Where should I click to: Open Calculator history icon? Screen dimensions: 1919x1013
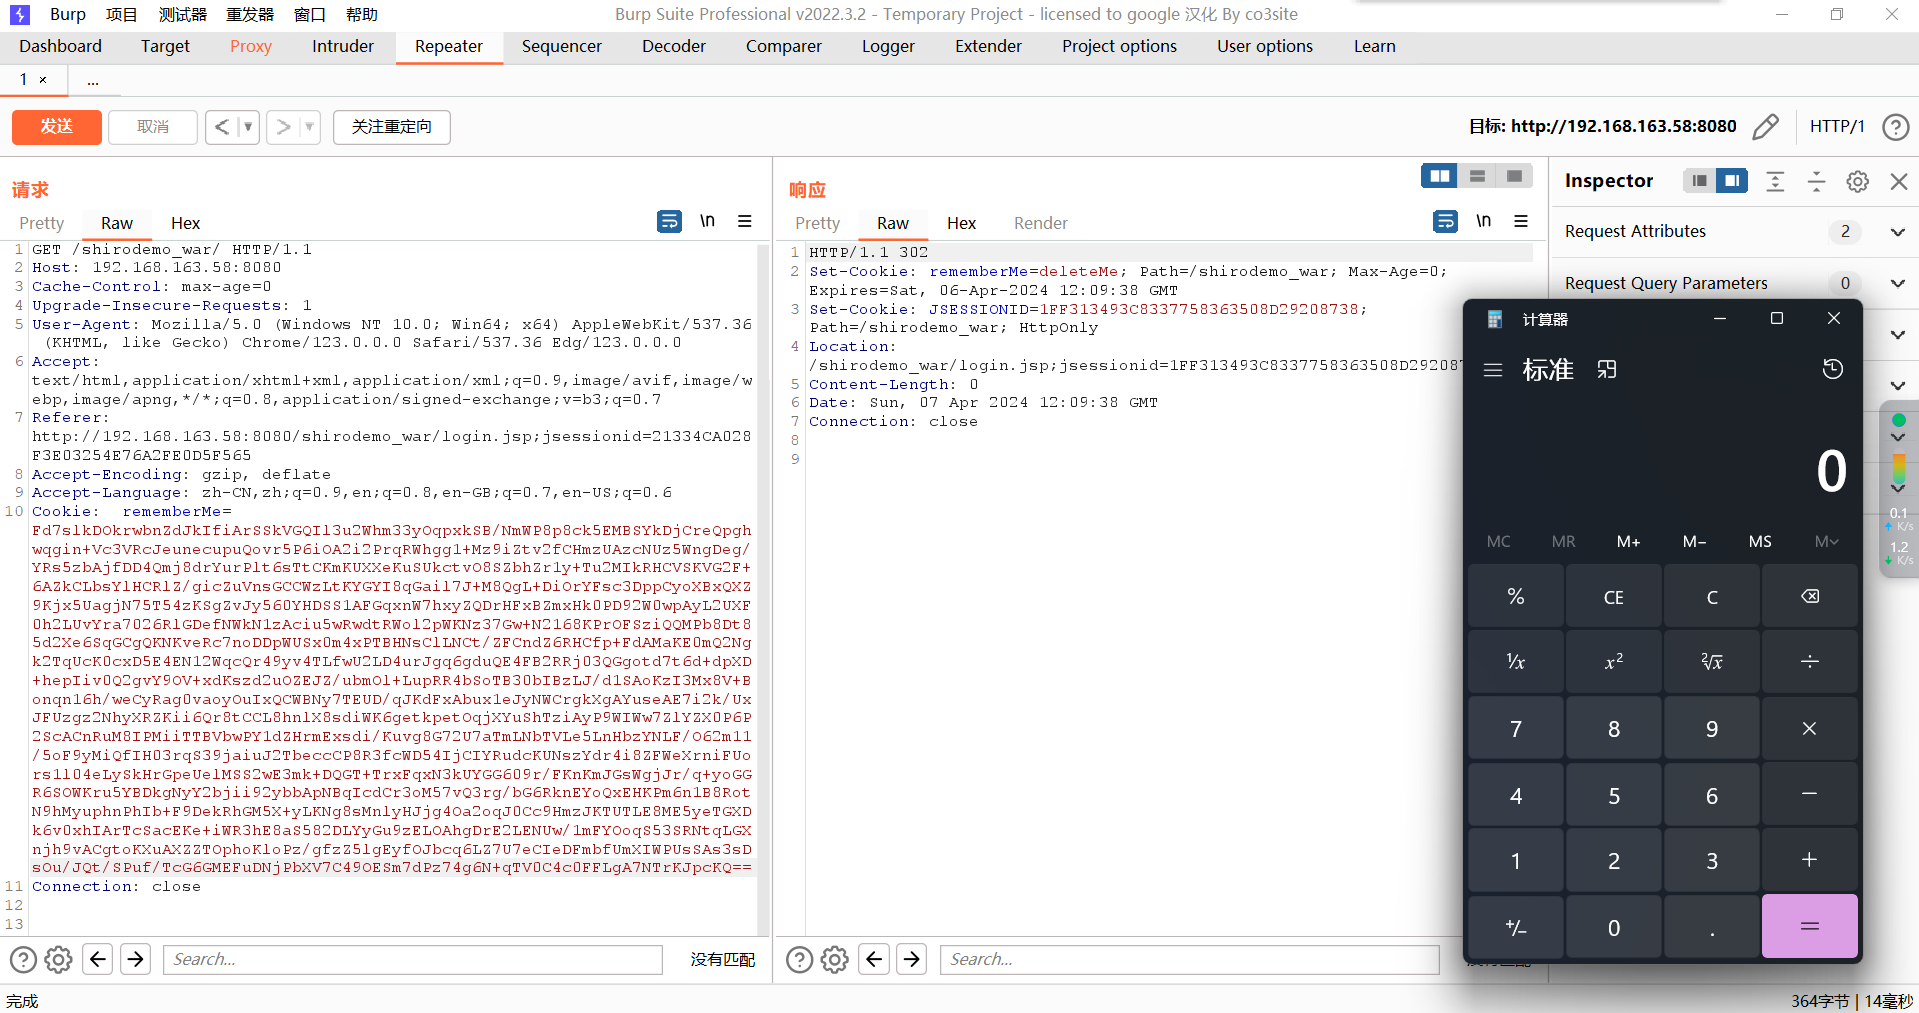point(1833,369)
